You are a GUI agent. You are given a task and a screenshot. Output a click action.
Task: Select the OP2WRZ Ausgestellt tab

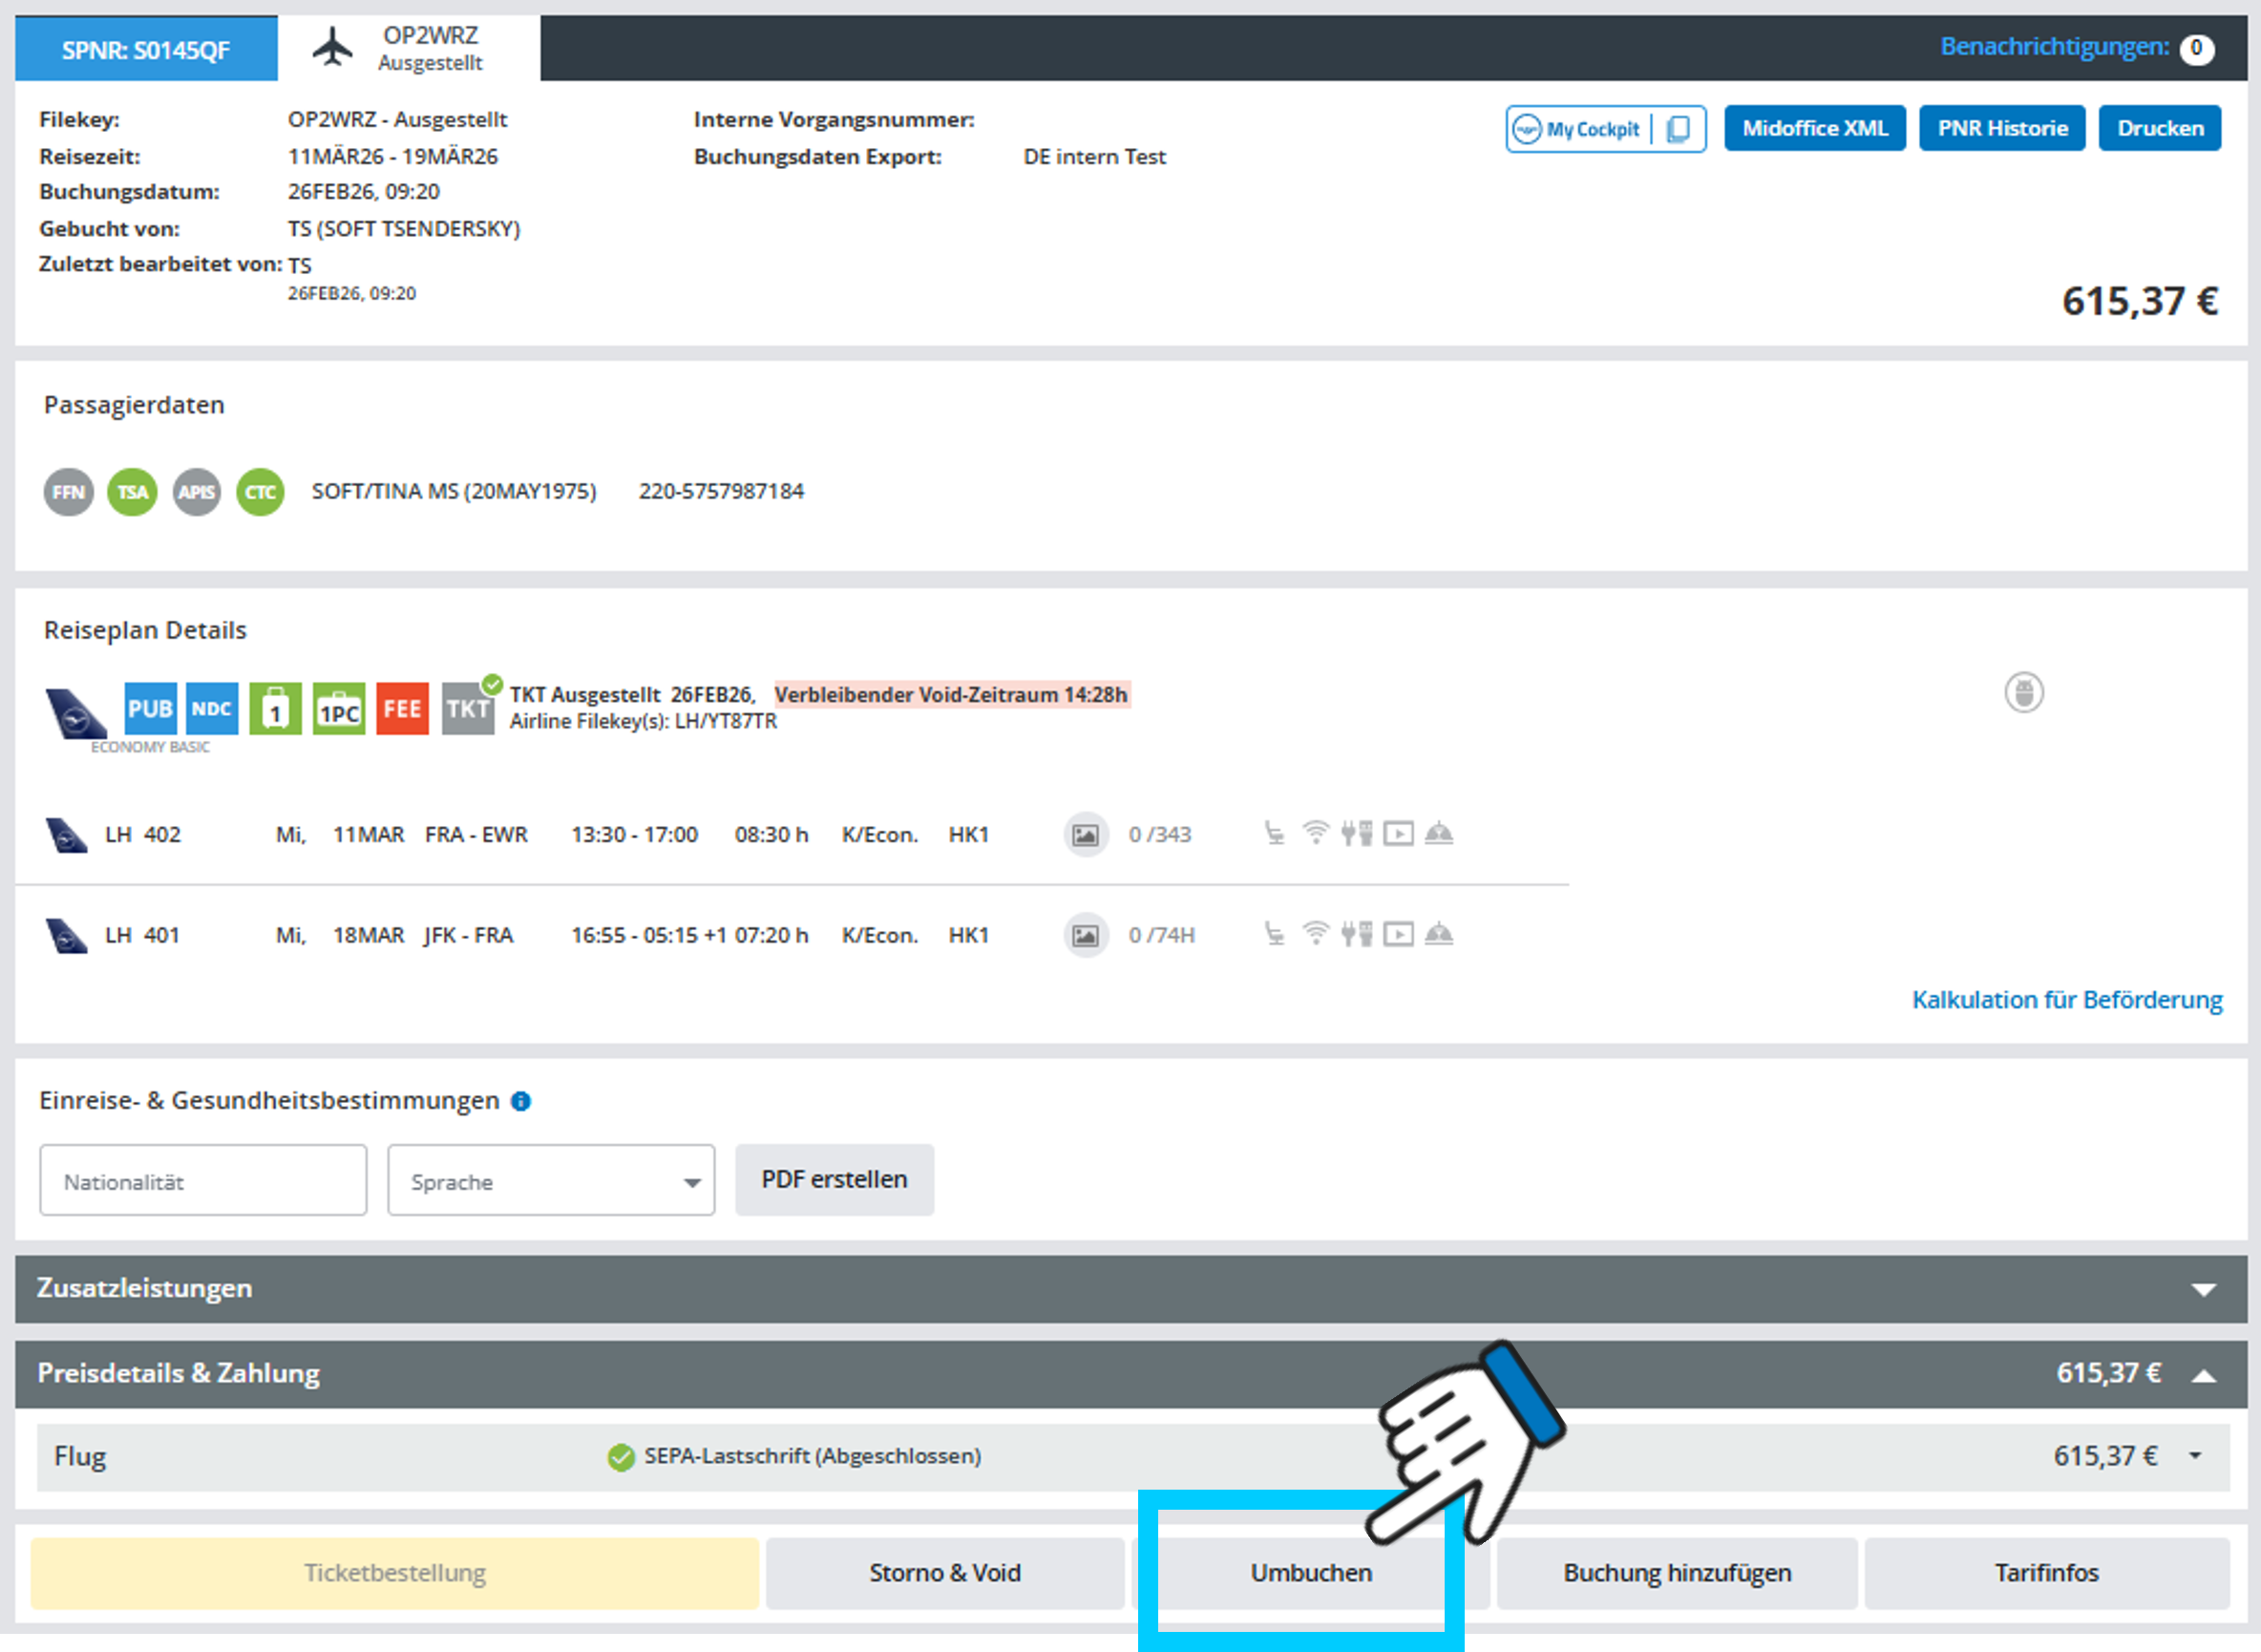[410, 48]
